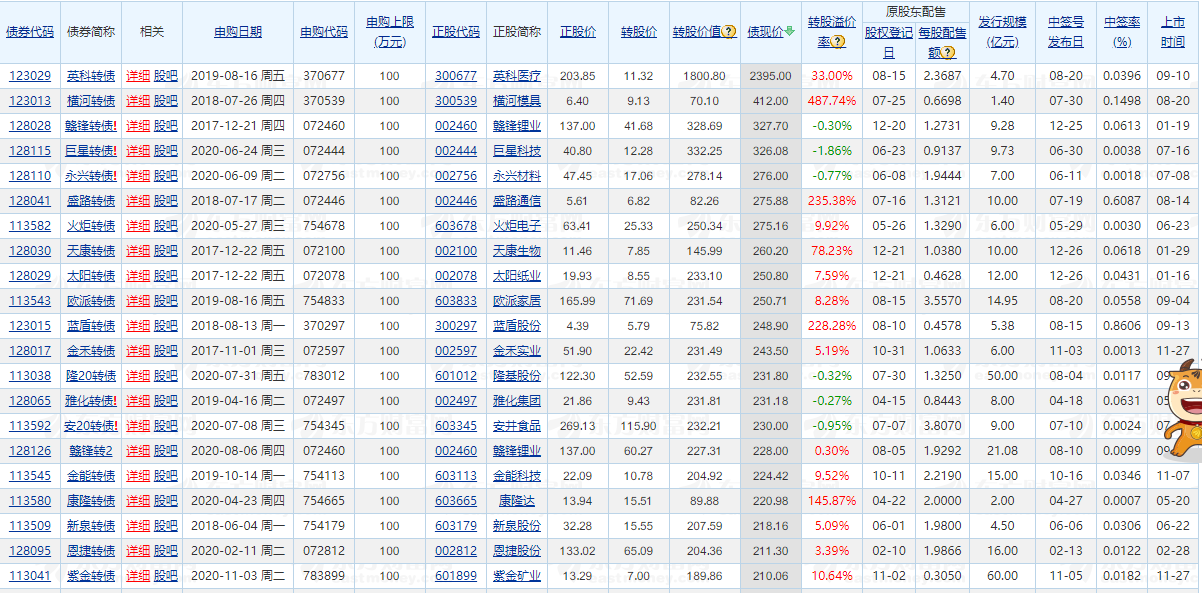
Task: Open bond code 113041 link
Action: click(30, 576)
